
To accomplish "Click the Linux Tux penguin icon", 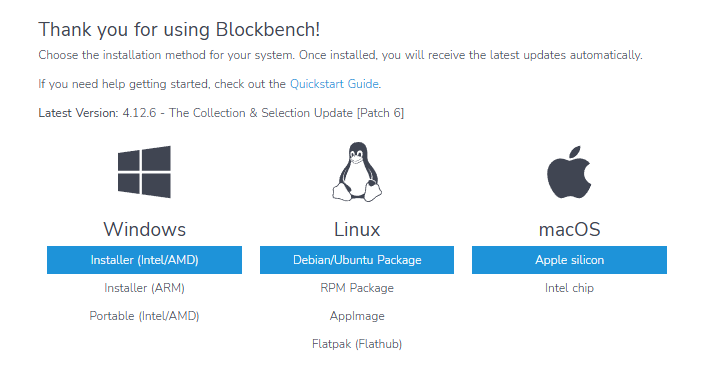I will click(x=357, y=172).
